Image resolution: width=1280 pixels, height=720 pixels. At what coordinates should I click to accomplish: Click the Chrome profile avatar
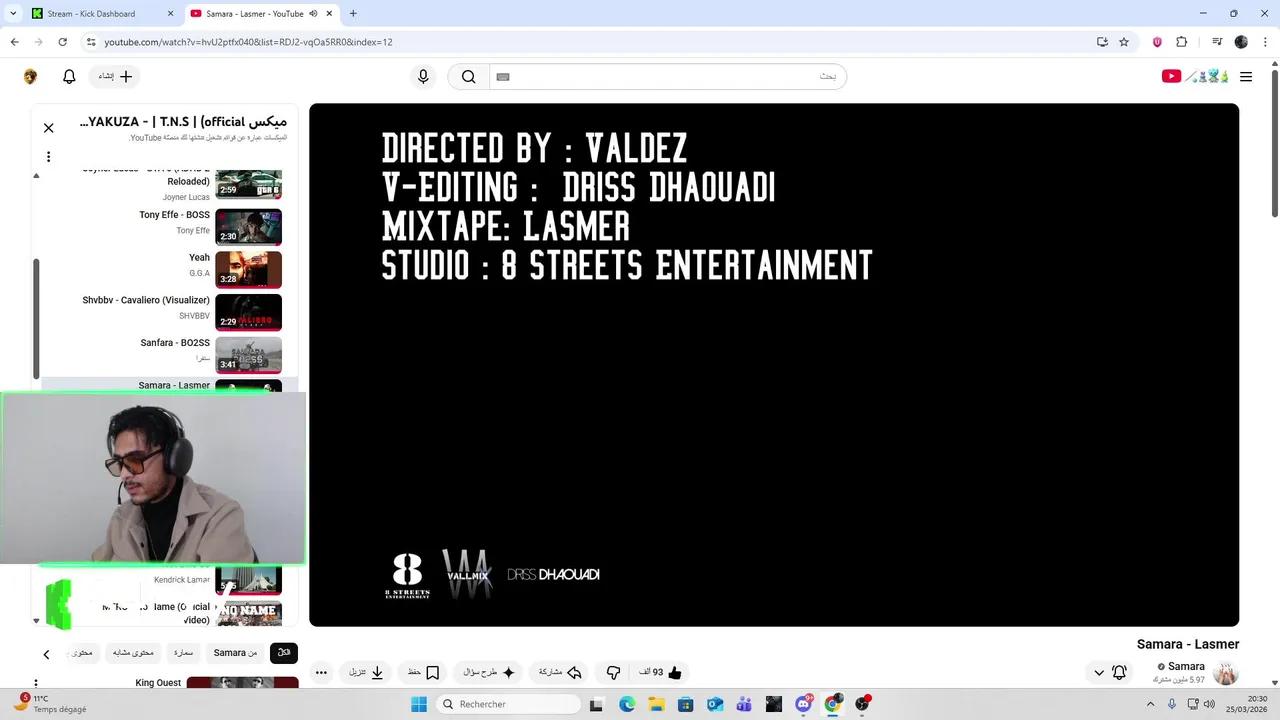click(x=1241, y=42)
